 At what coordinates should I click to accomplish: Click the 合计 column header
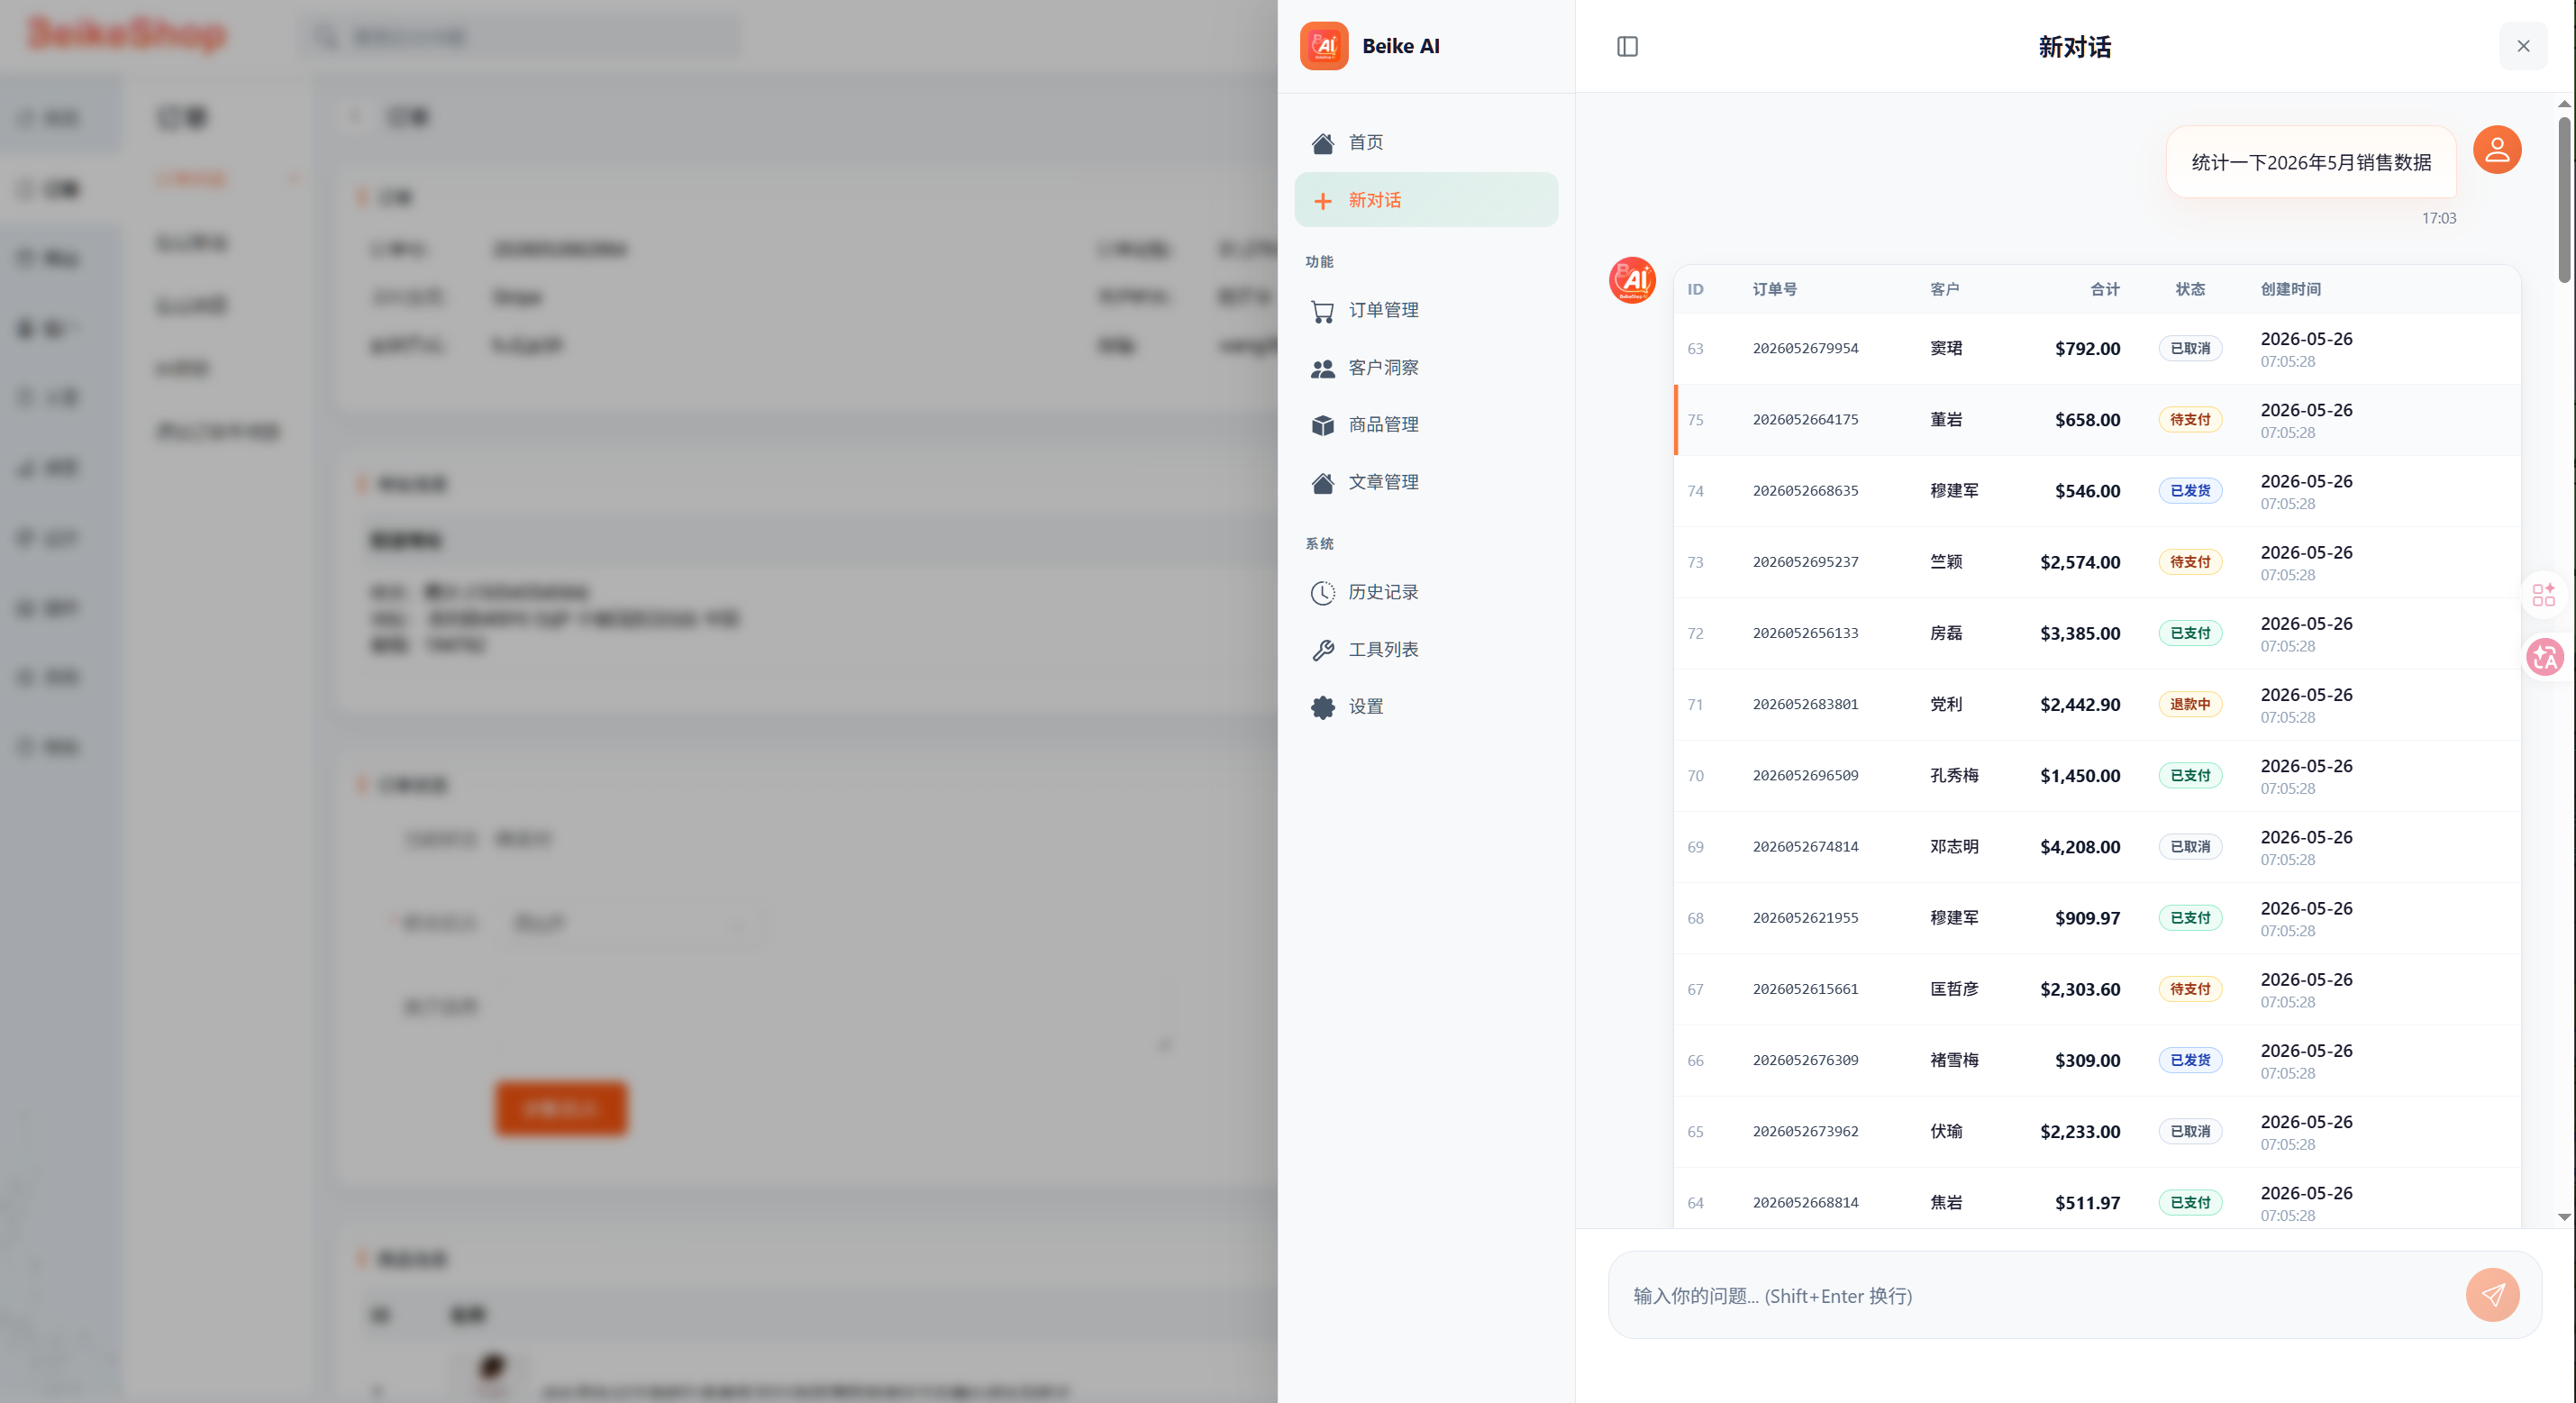pyautogui.click(x=2105, y=289)
